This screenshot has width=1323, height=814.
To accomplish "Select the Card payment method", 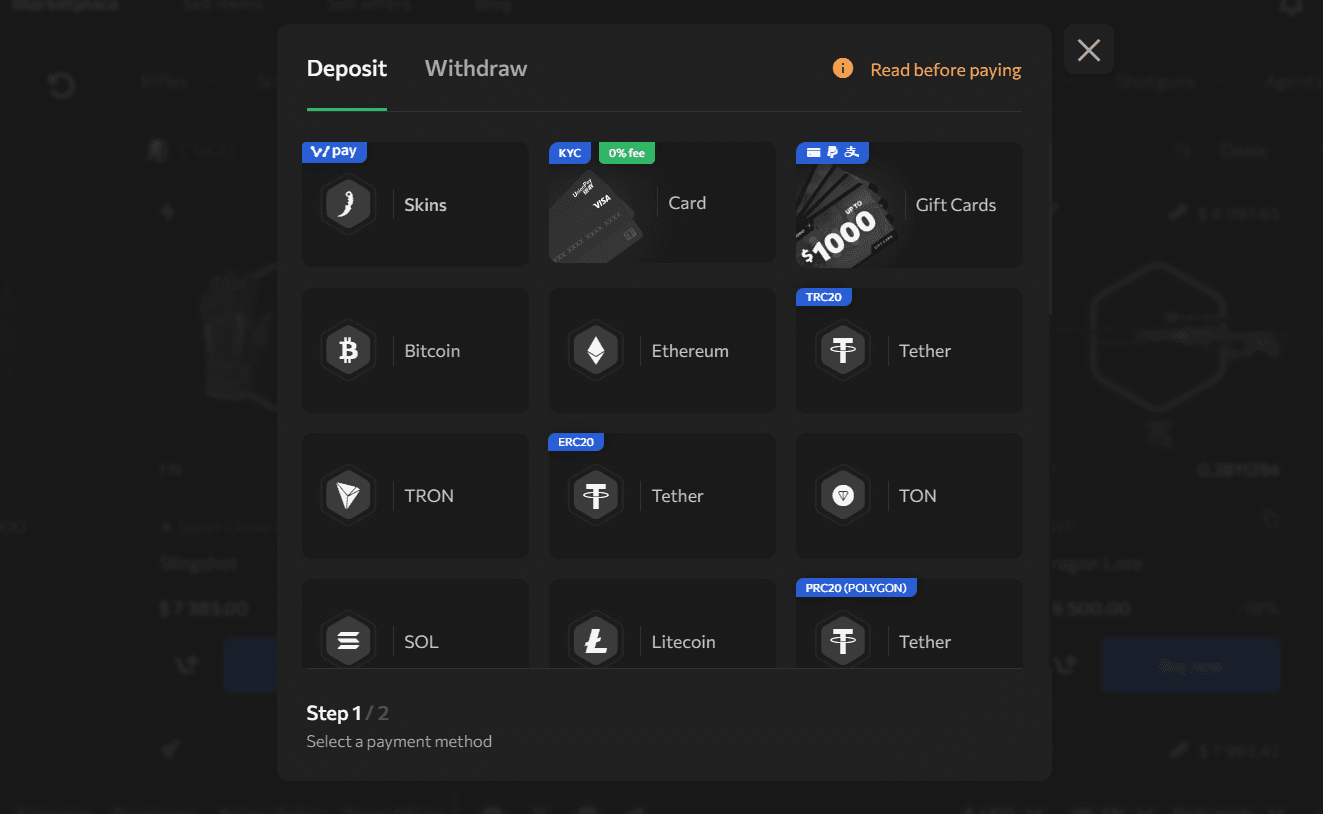I will [662, 203].
